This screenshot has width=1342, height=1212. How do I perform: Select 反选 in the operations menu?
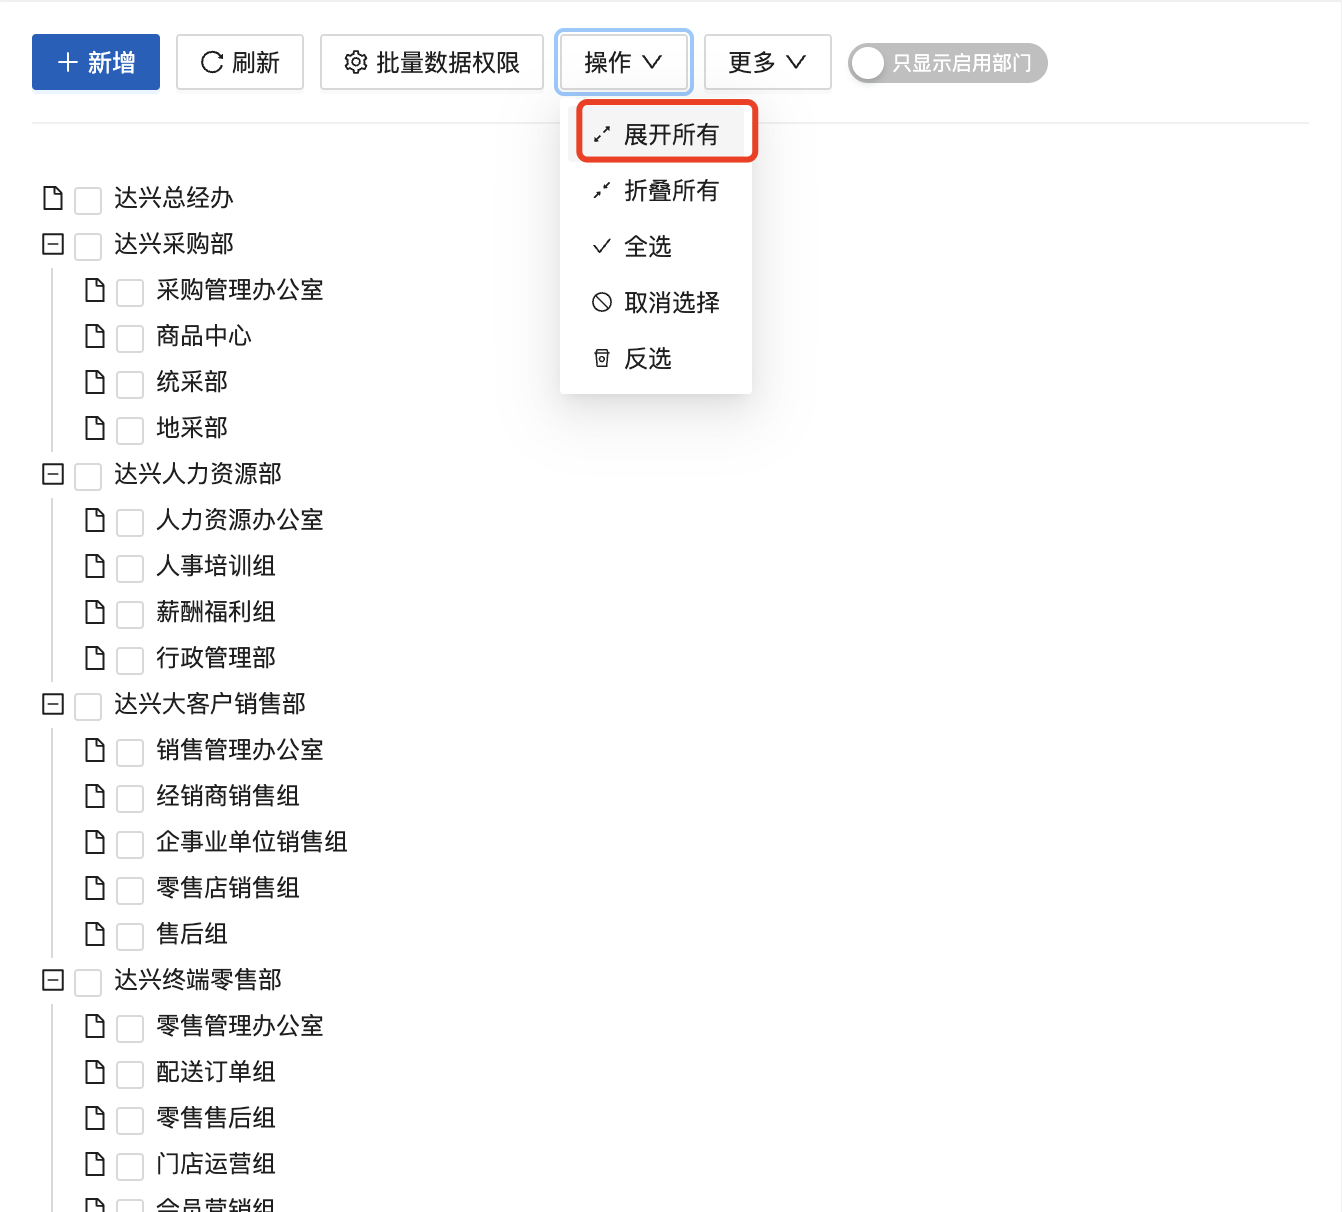coord(647,358)
